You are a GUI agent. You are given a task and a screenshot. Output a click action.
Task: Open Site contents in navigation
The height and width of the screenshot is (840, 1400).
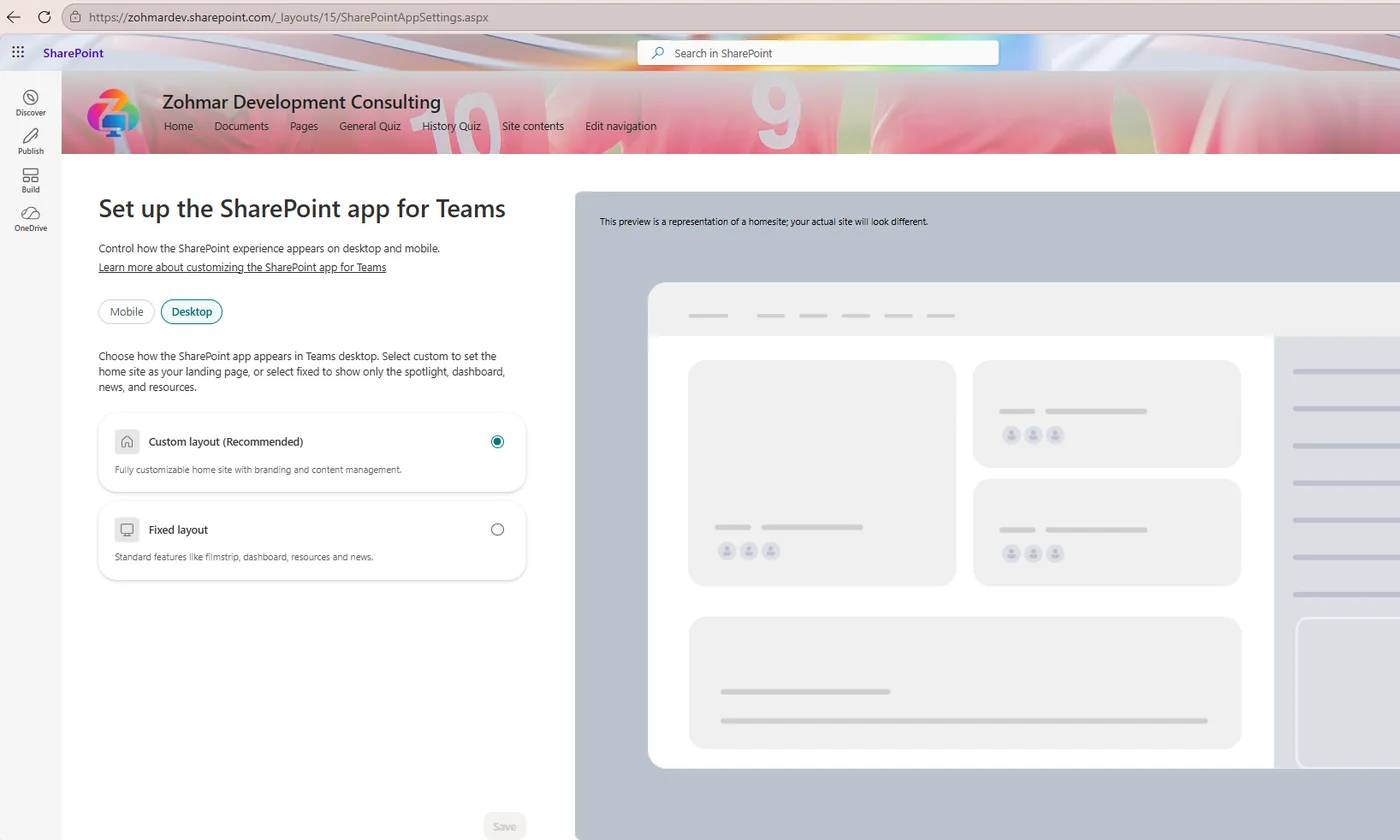pos(533,126)
